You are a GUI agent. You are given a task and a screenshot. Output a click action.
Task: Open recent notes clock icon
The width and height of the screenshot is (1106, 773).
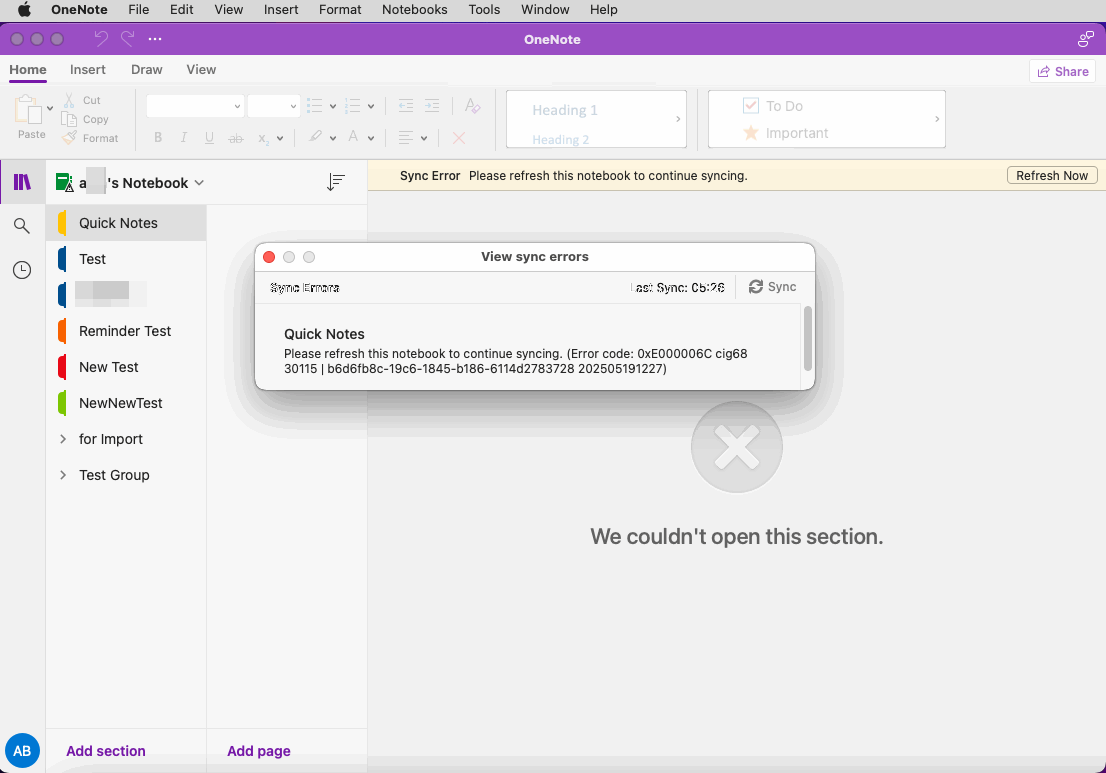click(22, 270)
